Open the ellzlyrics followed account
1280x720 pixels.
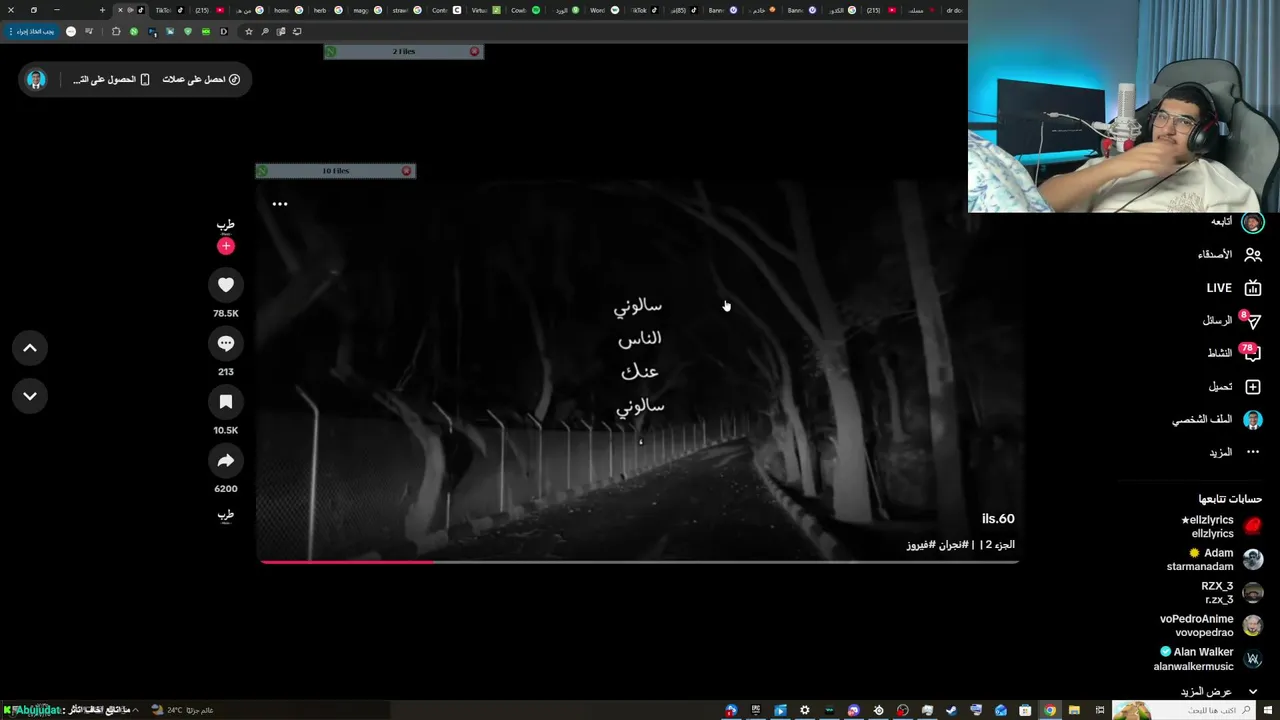(1222, 527)
